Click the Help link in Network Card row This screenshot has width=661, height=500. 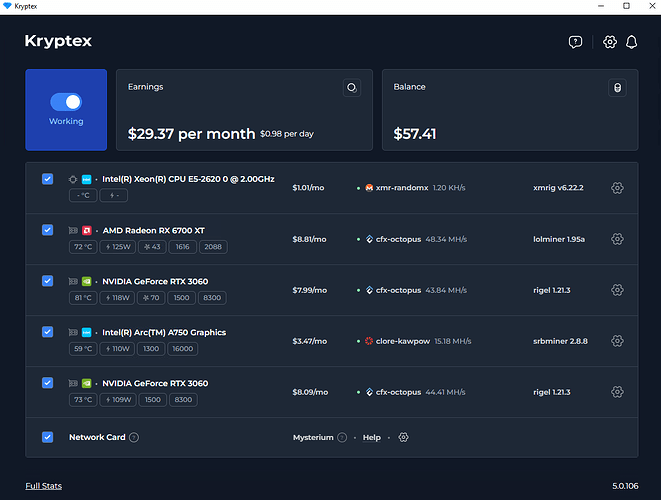(x=371, y=438)
